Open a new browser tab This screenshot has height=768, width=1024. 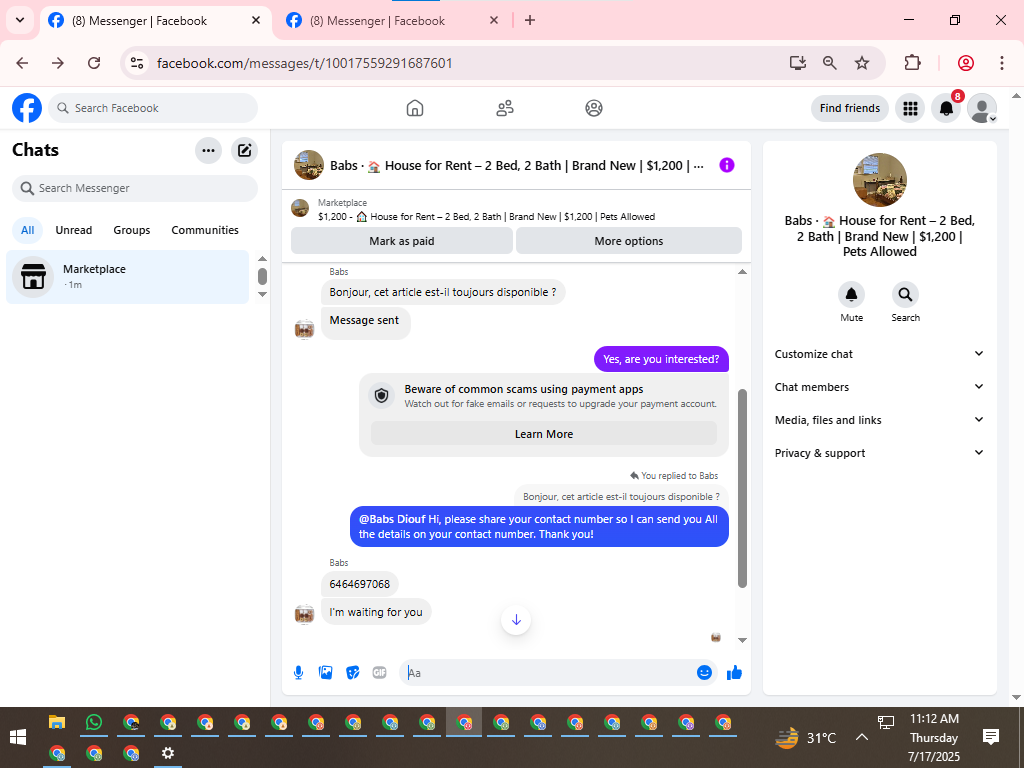tap(530, 20)
